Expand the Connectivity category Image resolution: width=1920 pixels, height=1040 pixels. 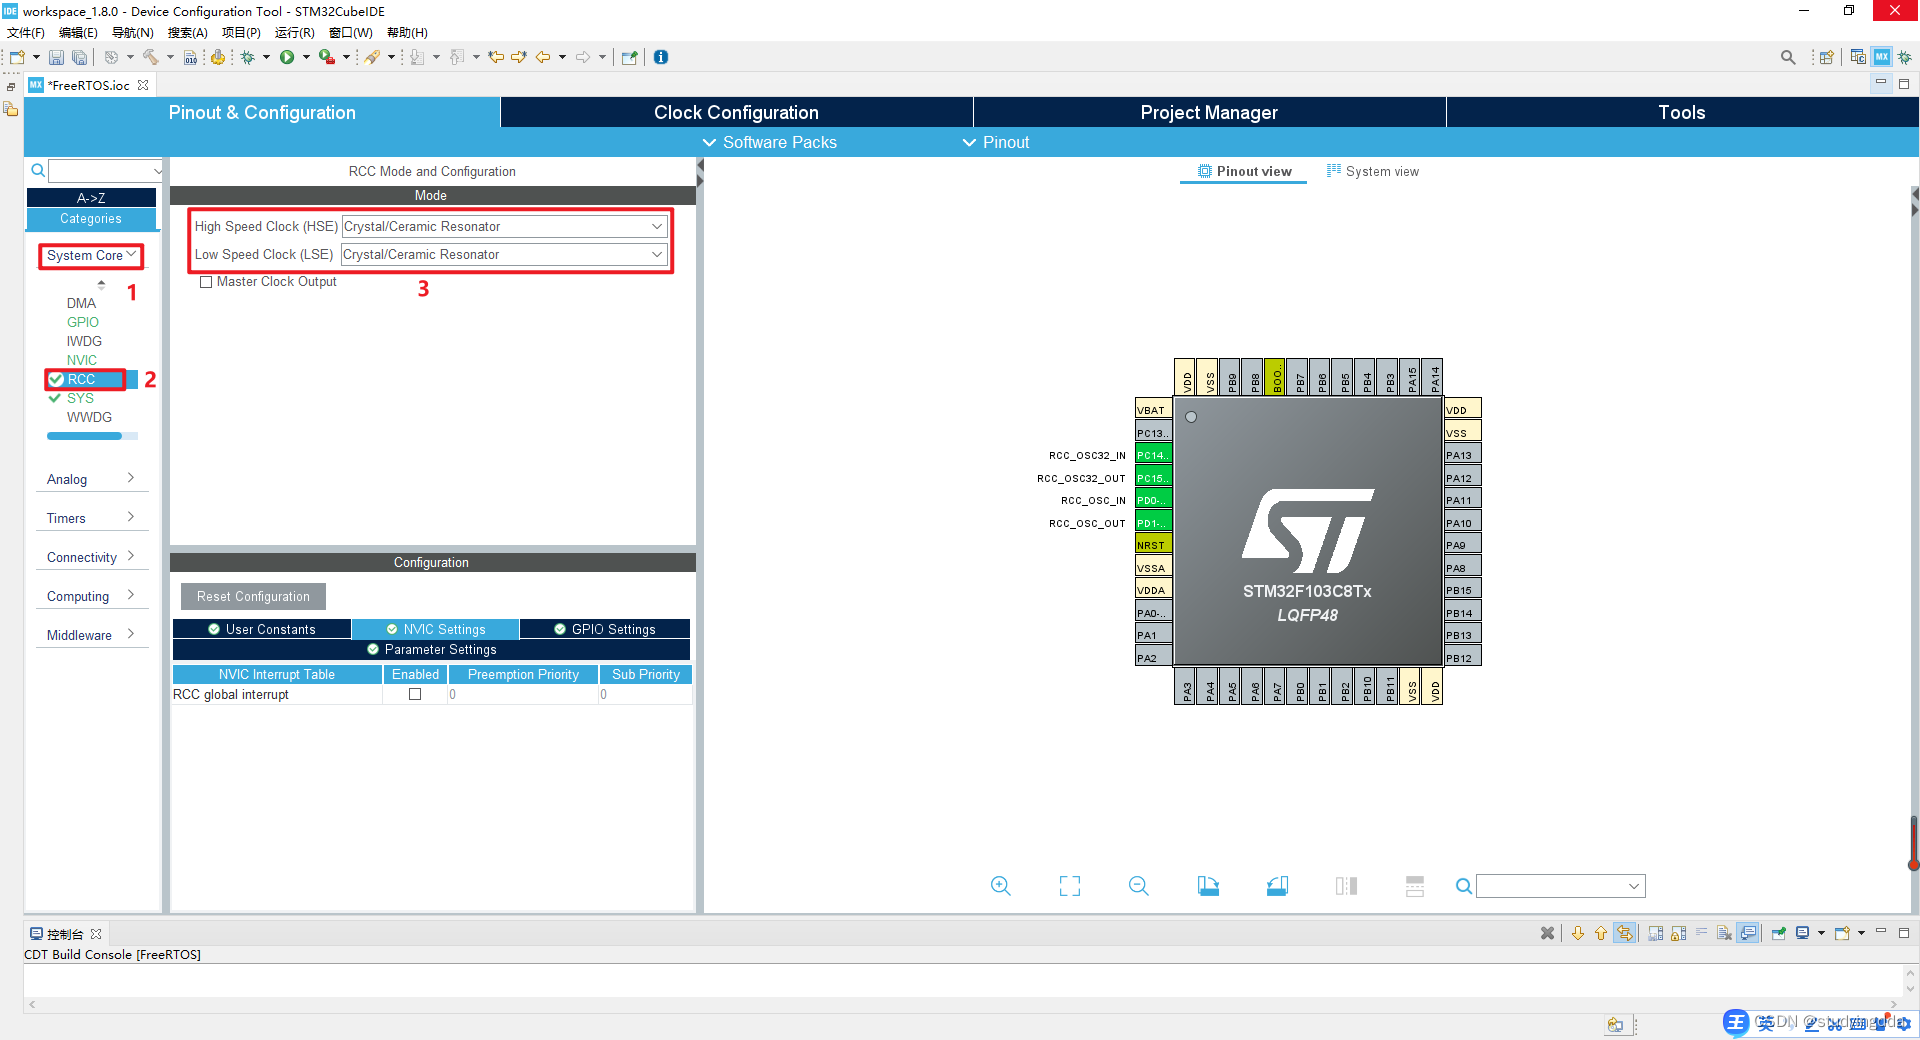[91, 557]
